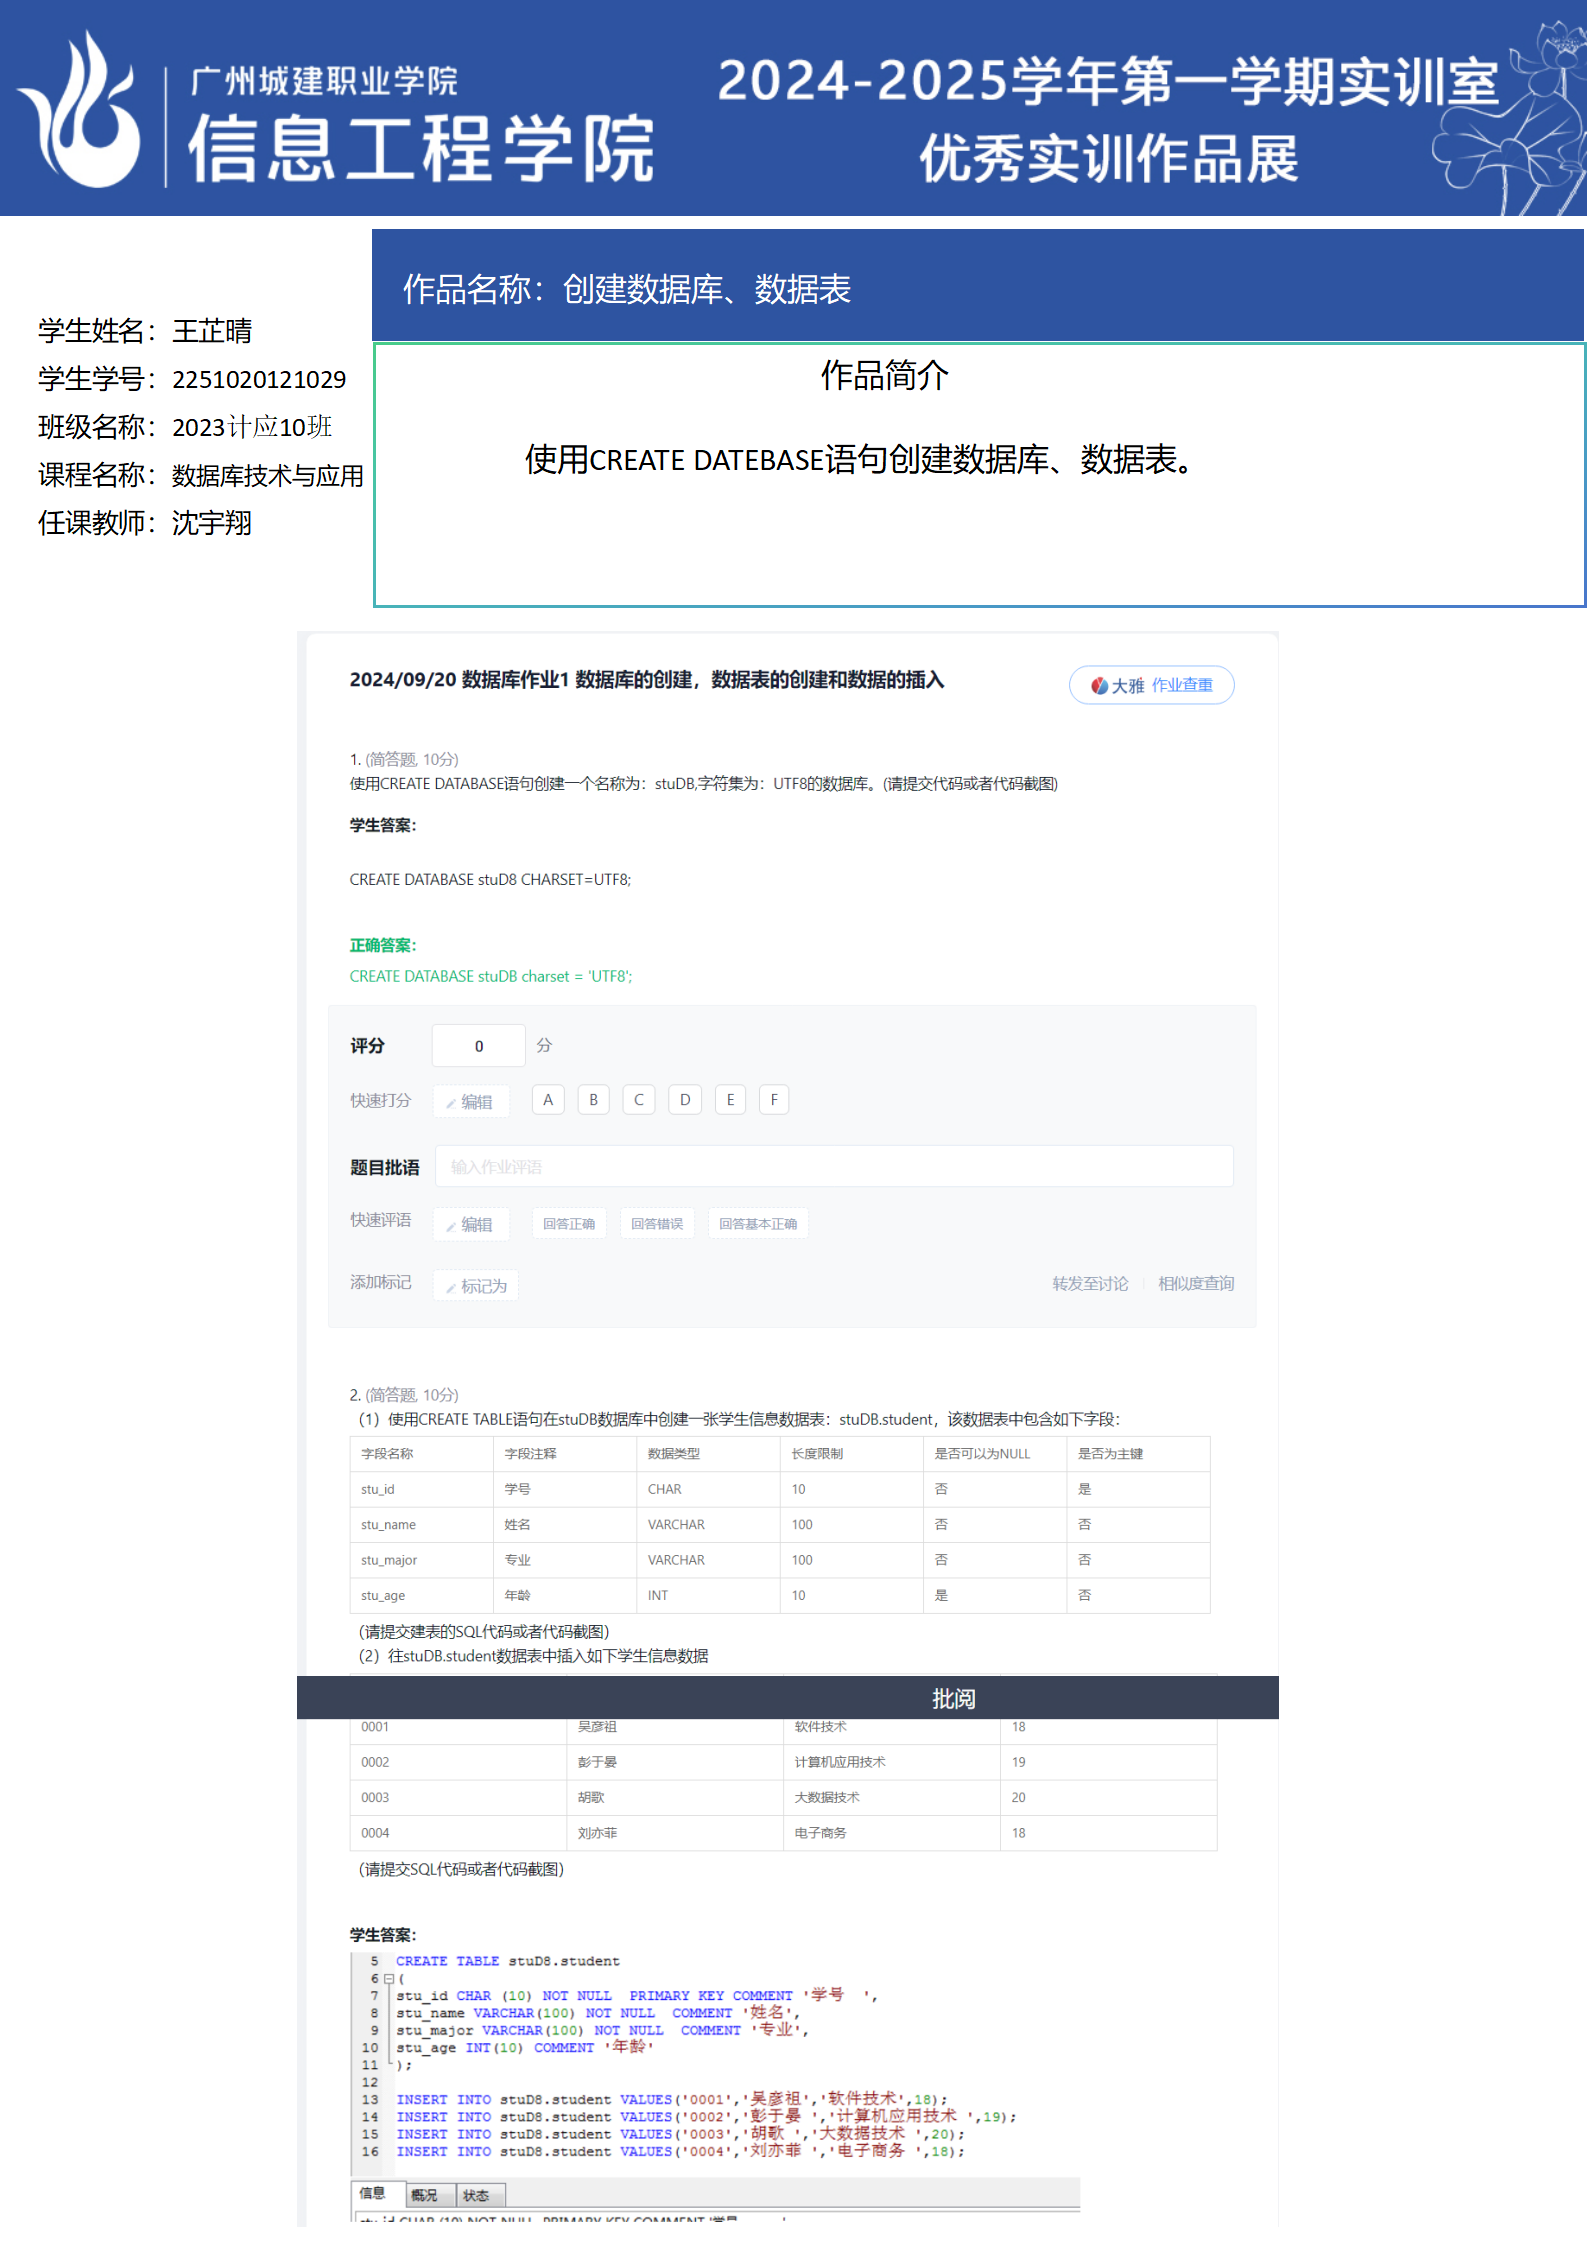Screen dimensions: 1587x2244
Task: Click the 大雅 作业查重 plagiarism check button
Action: pos(1151,685)
